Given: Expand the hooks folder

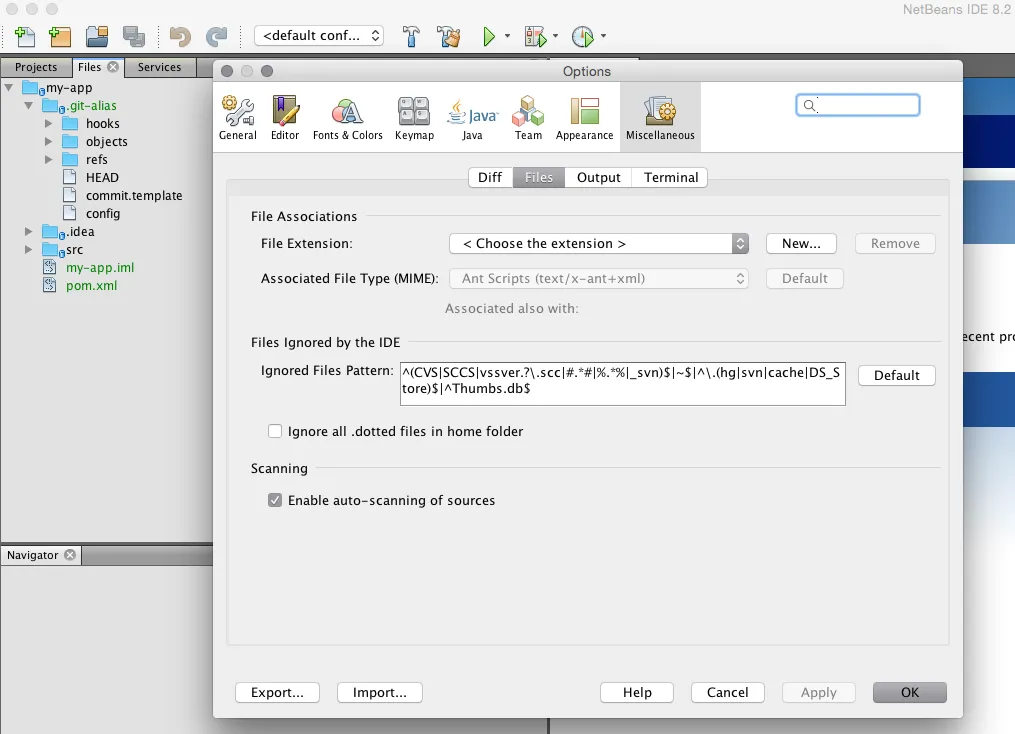Looking at the screenshot, I should pyautogui.click(x=49, y=123).
